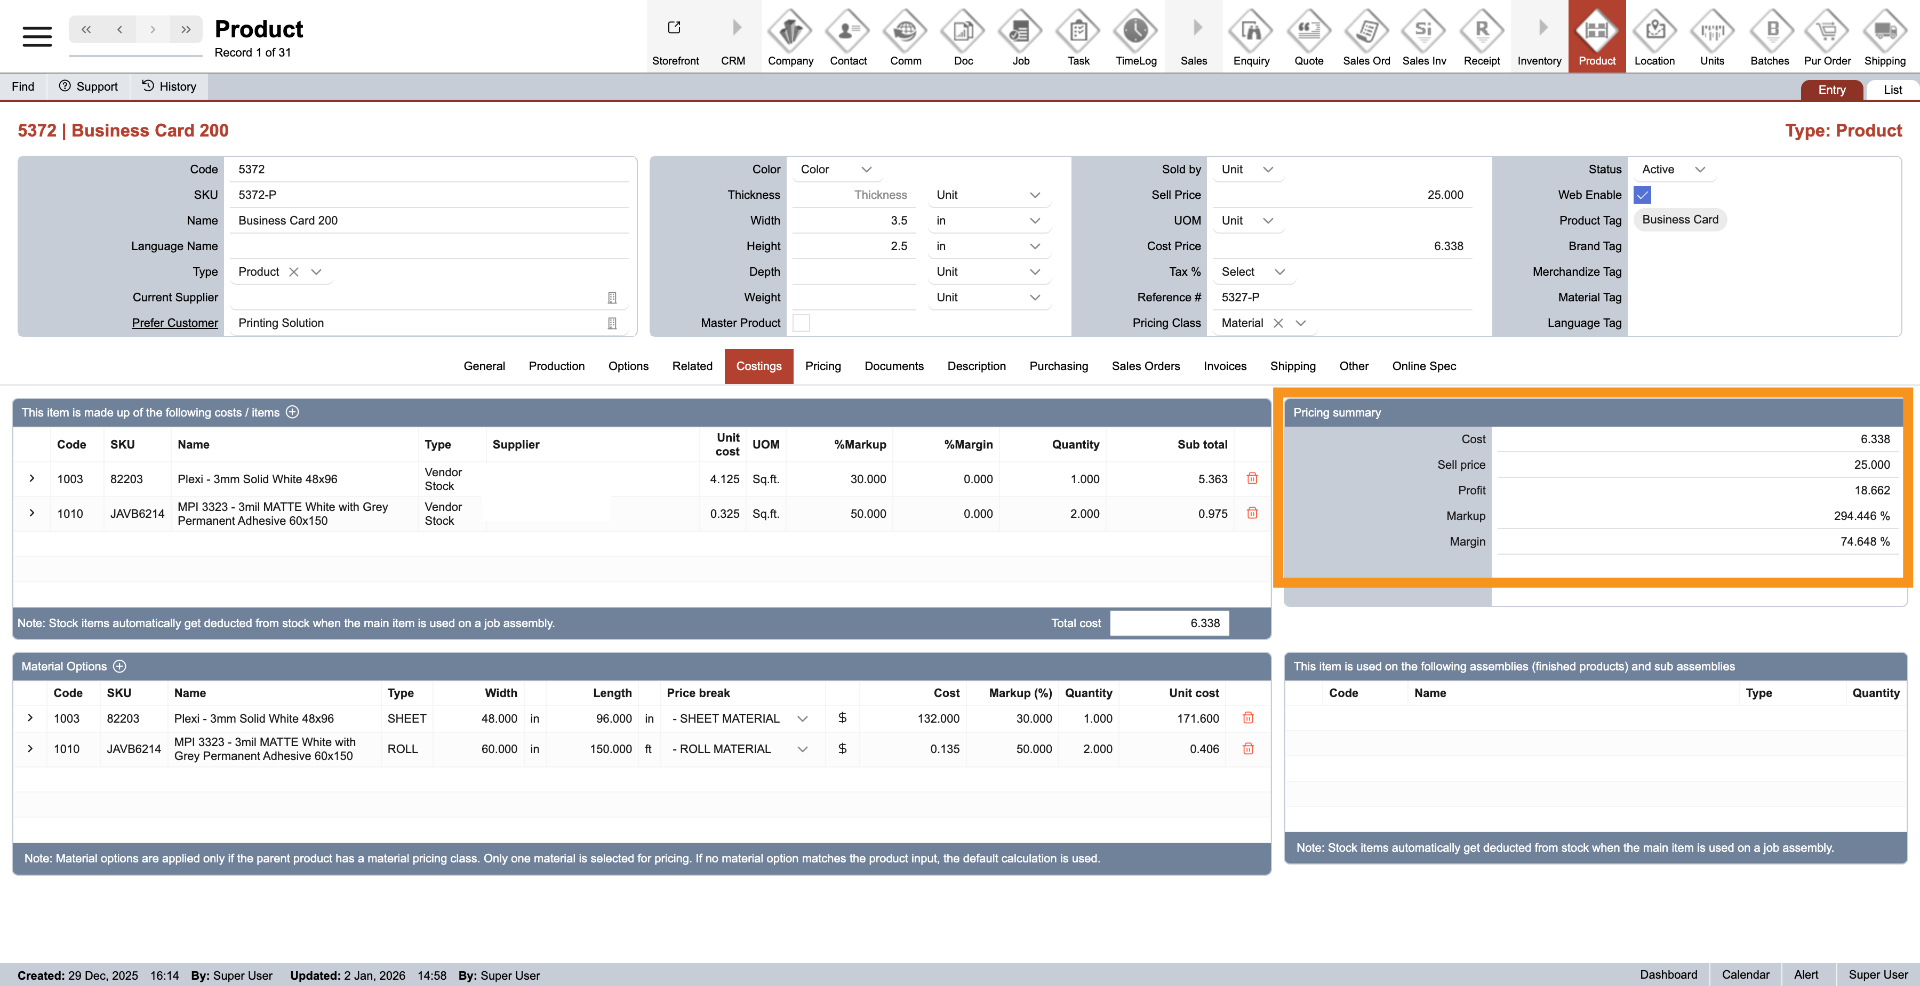Open the TimeLog clock icon
This screenshot has height=986, width=1920.
1135,33
